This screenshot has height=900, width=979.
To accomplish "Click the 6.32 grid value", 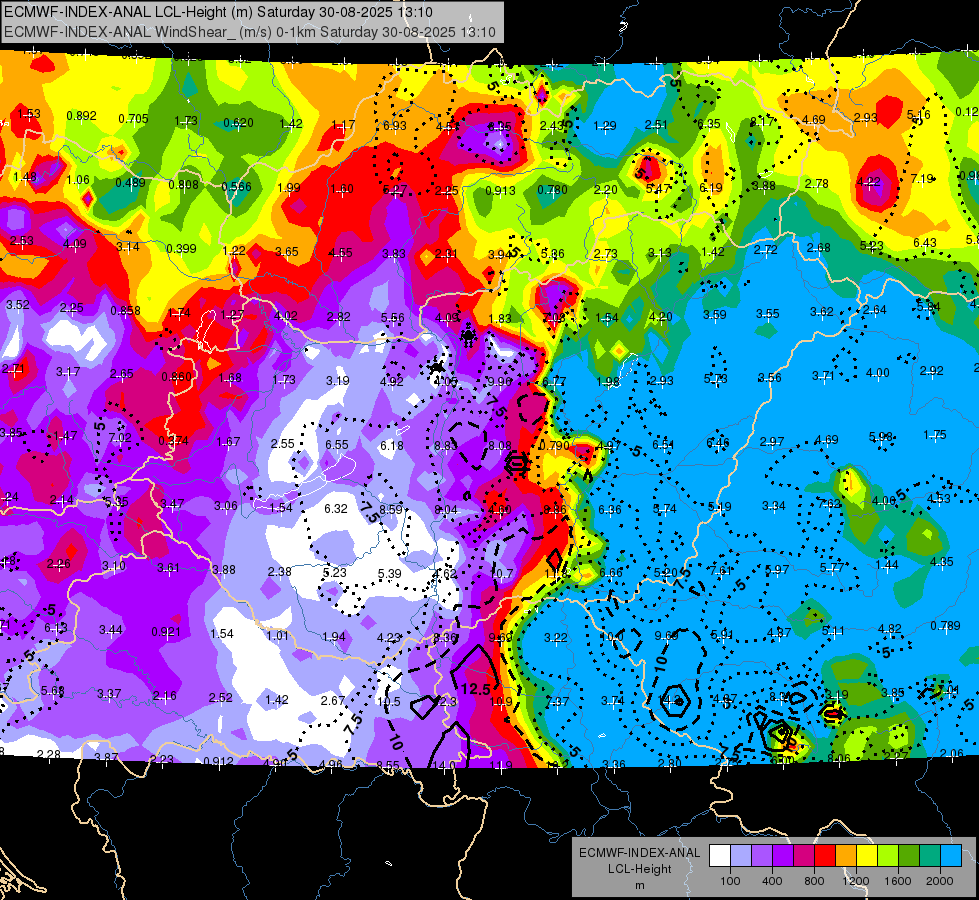I will tap(336, 508).
